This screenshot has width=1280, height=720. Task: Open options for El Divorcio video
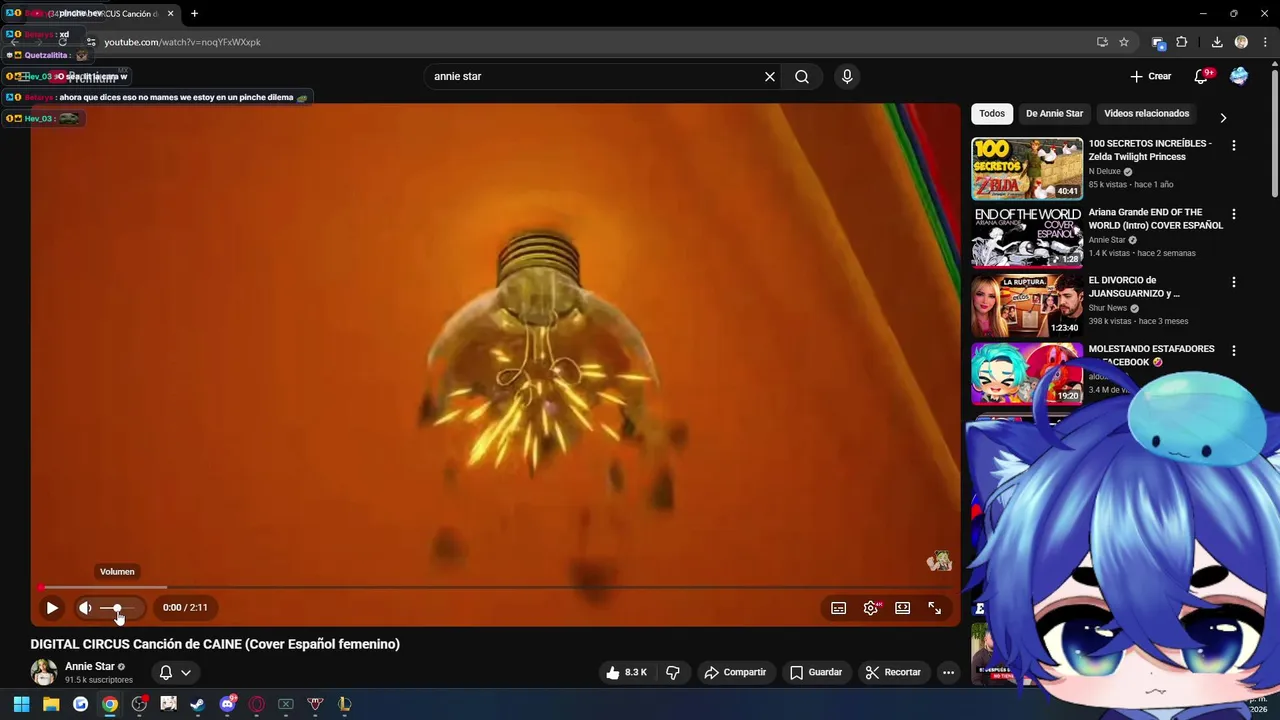point(1233,282)
